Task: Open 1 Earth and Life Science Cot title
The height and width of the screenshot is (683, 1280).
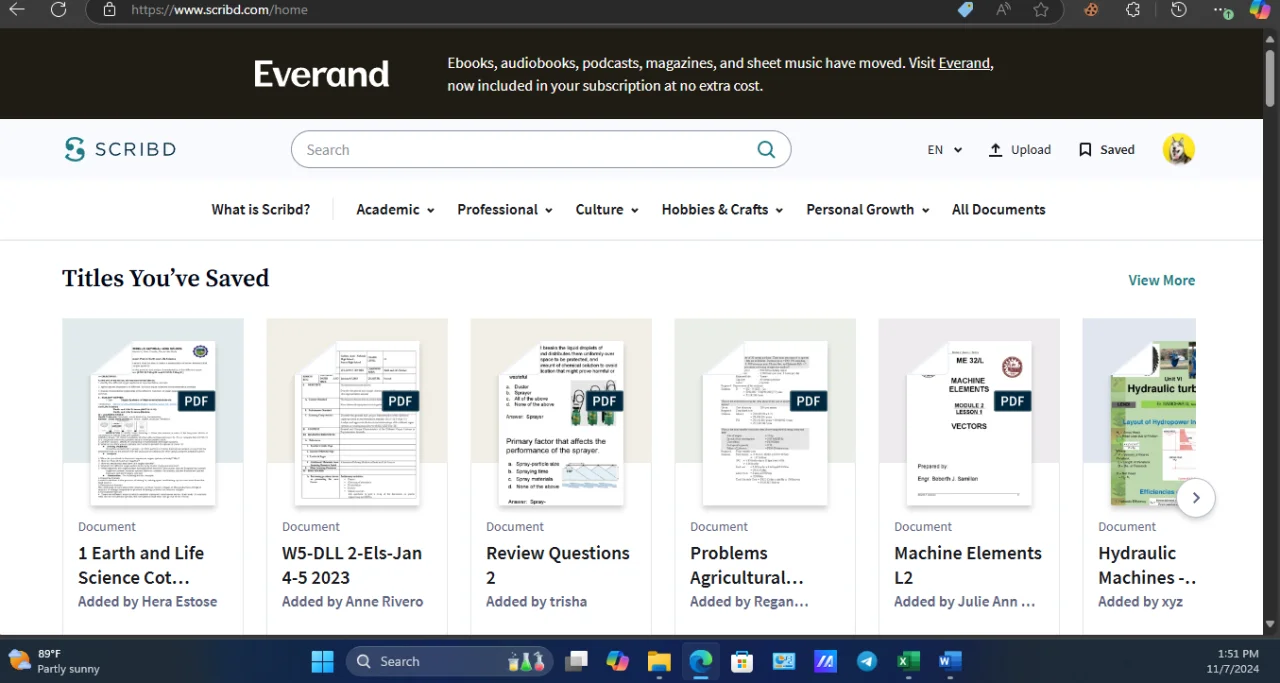Action: [x=141, y=565]
